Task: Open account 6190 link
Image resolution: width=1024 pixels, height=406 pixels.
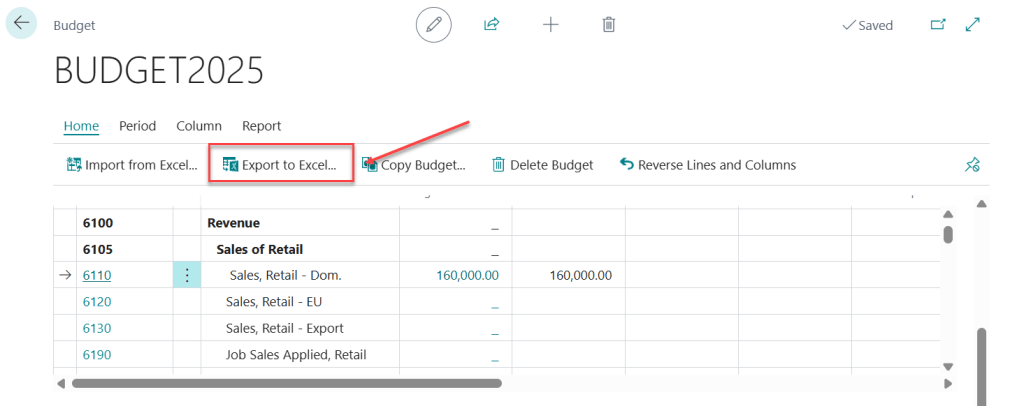Action: coord(97,355)
